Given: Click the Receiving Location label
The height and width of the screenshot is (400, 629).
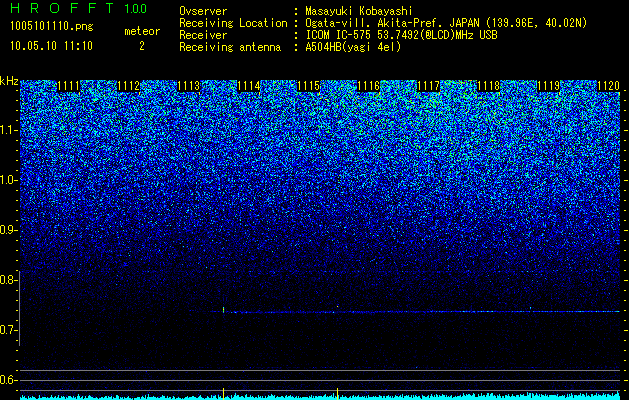Looking at the screenshot, I should [233, 23].
